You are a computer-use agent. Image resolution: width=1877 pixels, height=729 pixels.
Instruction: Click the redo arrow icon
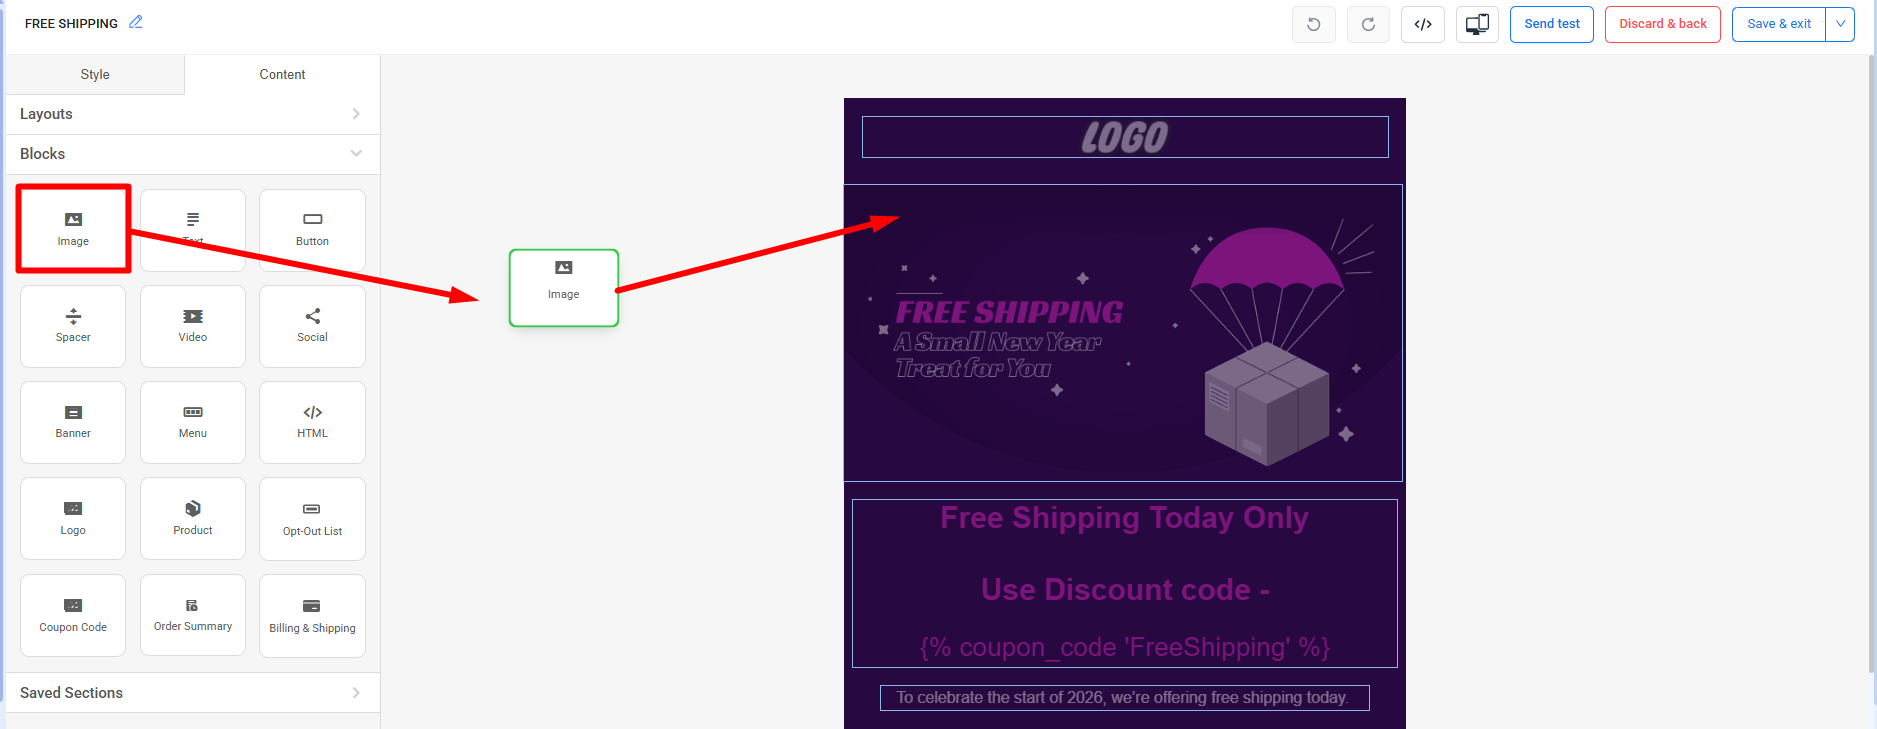[x=1368, y=24]
